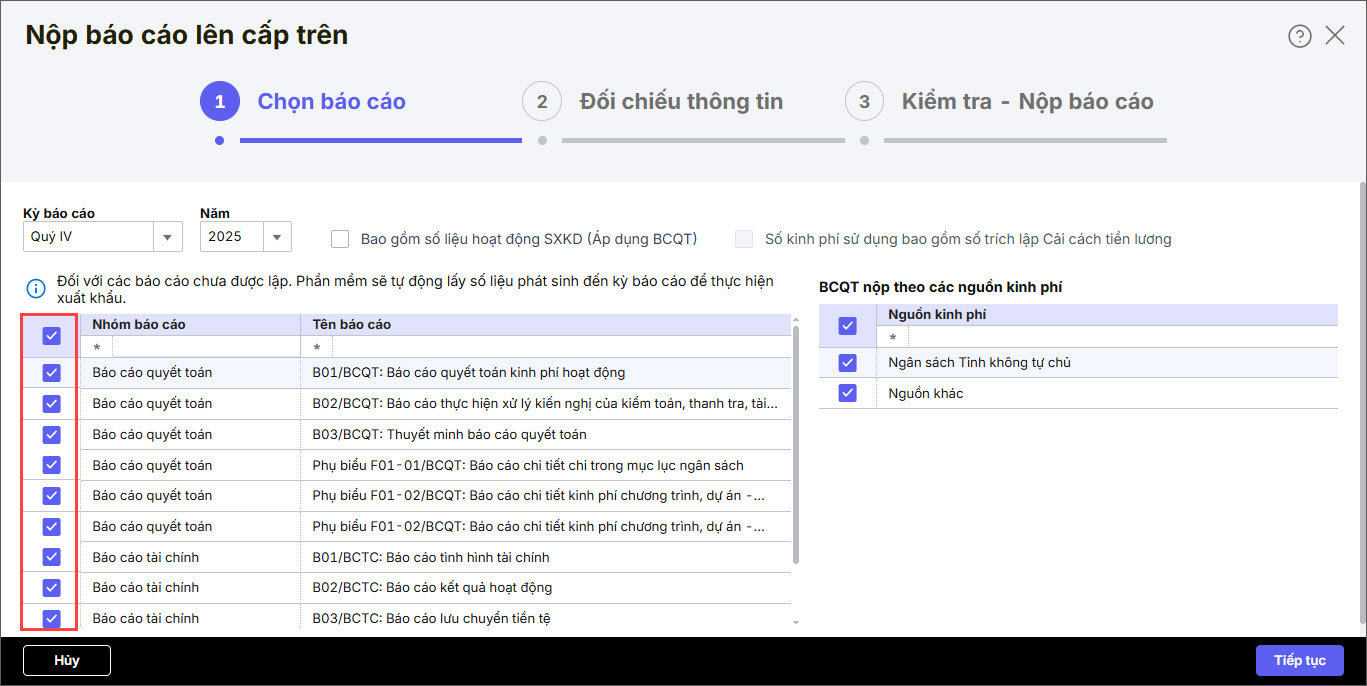1367x686 pixels.
Task: Expand the Kỳ báo cáo dropdown
Action: pos(167,237)
